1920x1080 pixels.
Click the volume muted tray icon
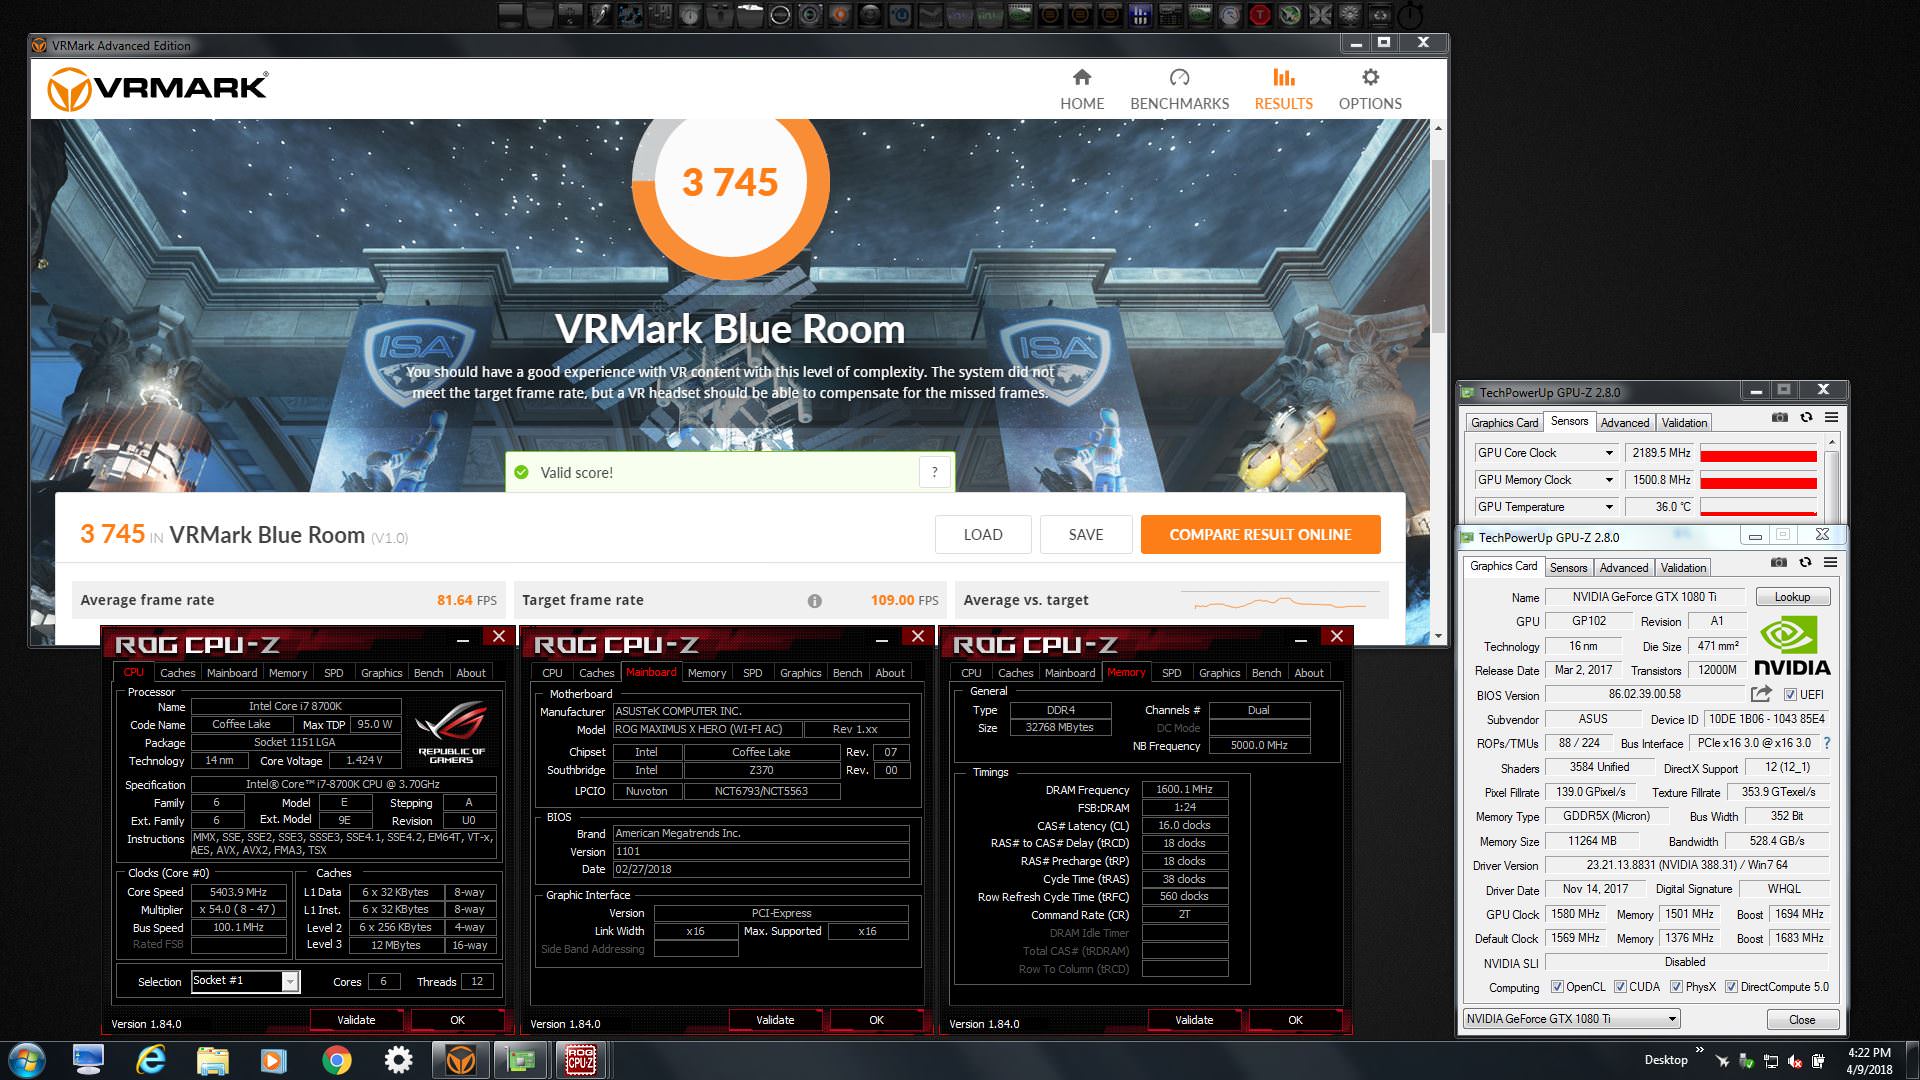point(1795,1061)
